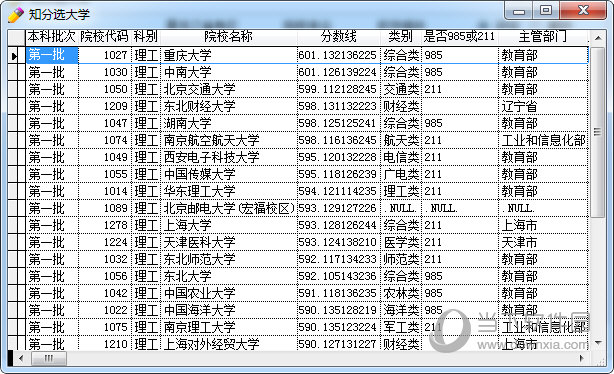The image size is (614, 374).
Task: Select the 中国农业大学 name cell
Action: pos(229,293)
